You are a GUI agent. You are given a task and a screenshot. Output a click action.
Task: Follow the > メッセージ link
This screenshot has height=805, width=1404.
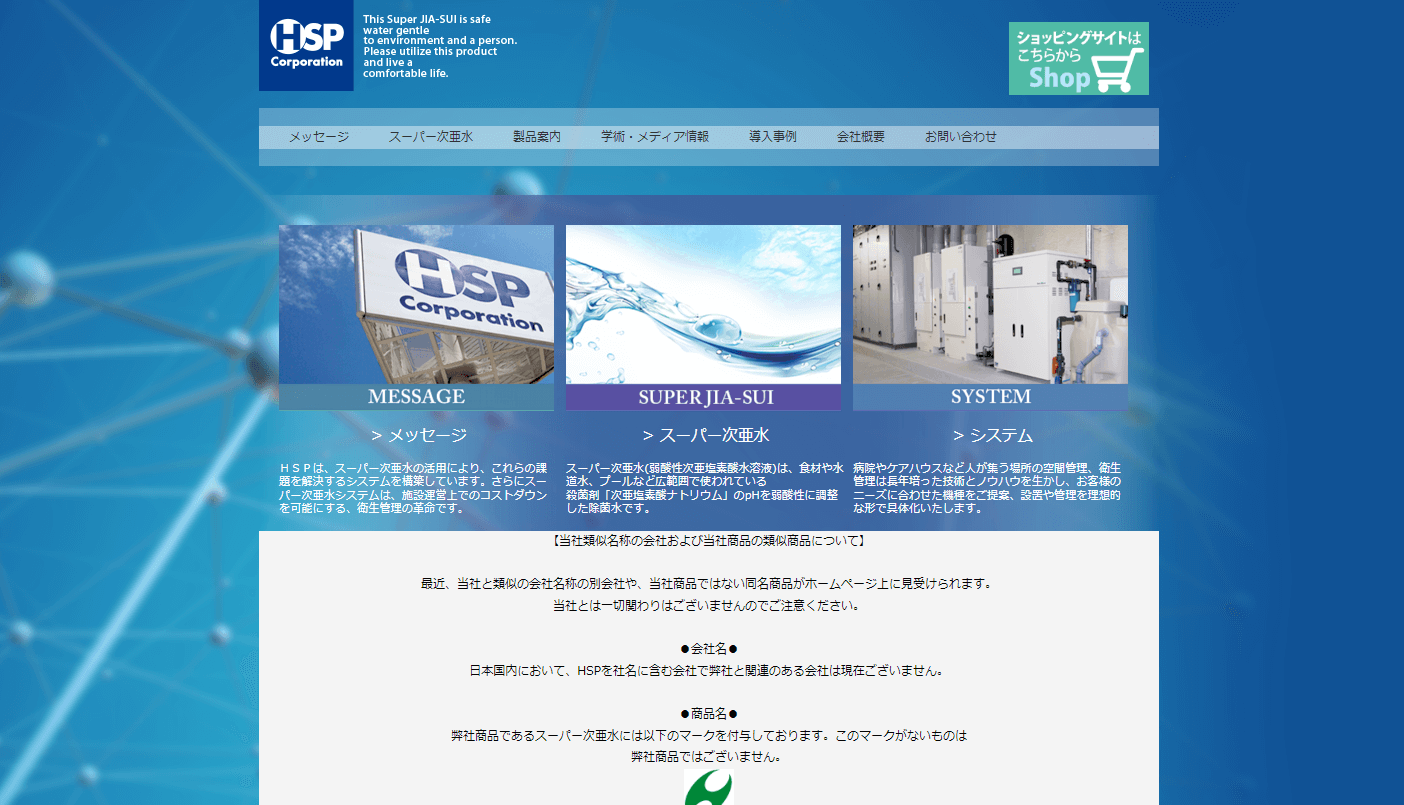tap(419, 435)
